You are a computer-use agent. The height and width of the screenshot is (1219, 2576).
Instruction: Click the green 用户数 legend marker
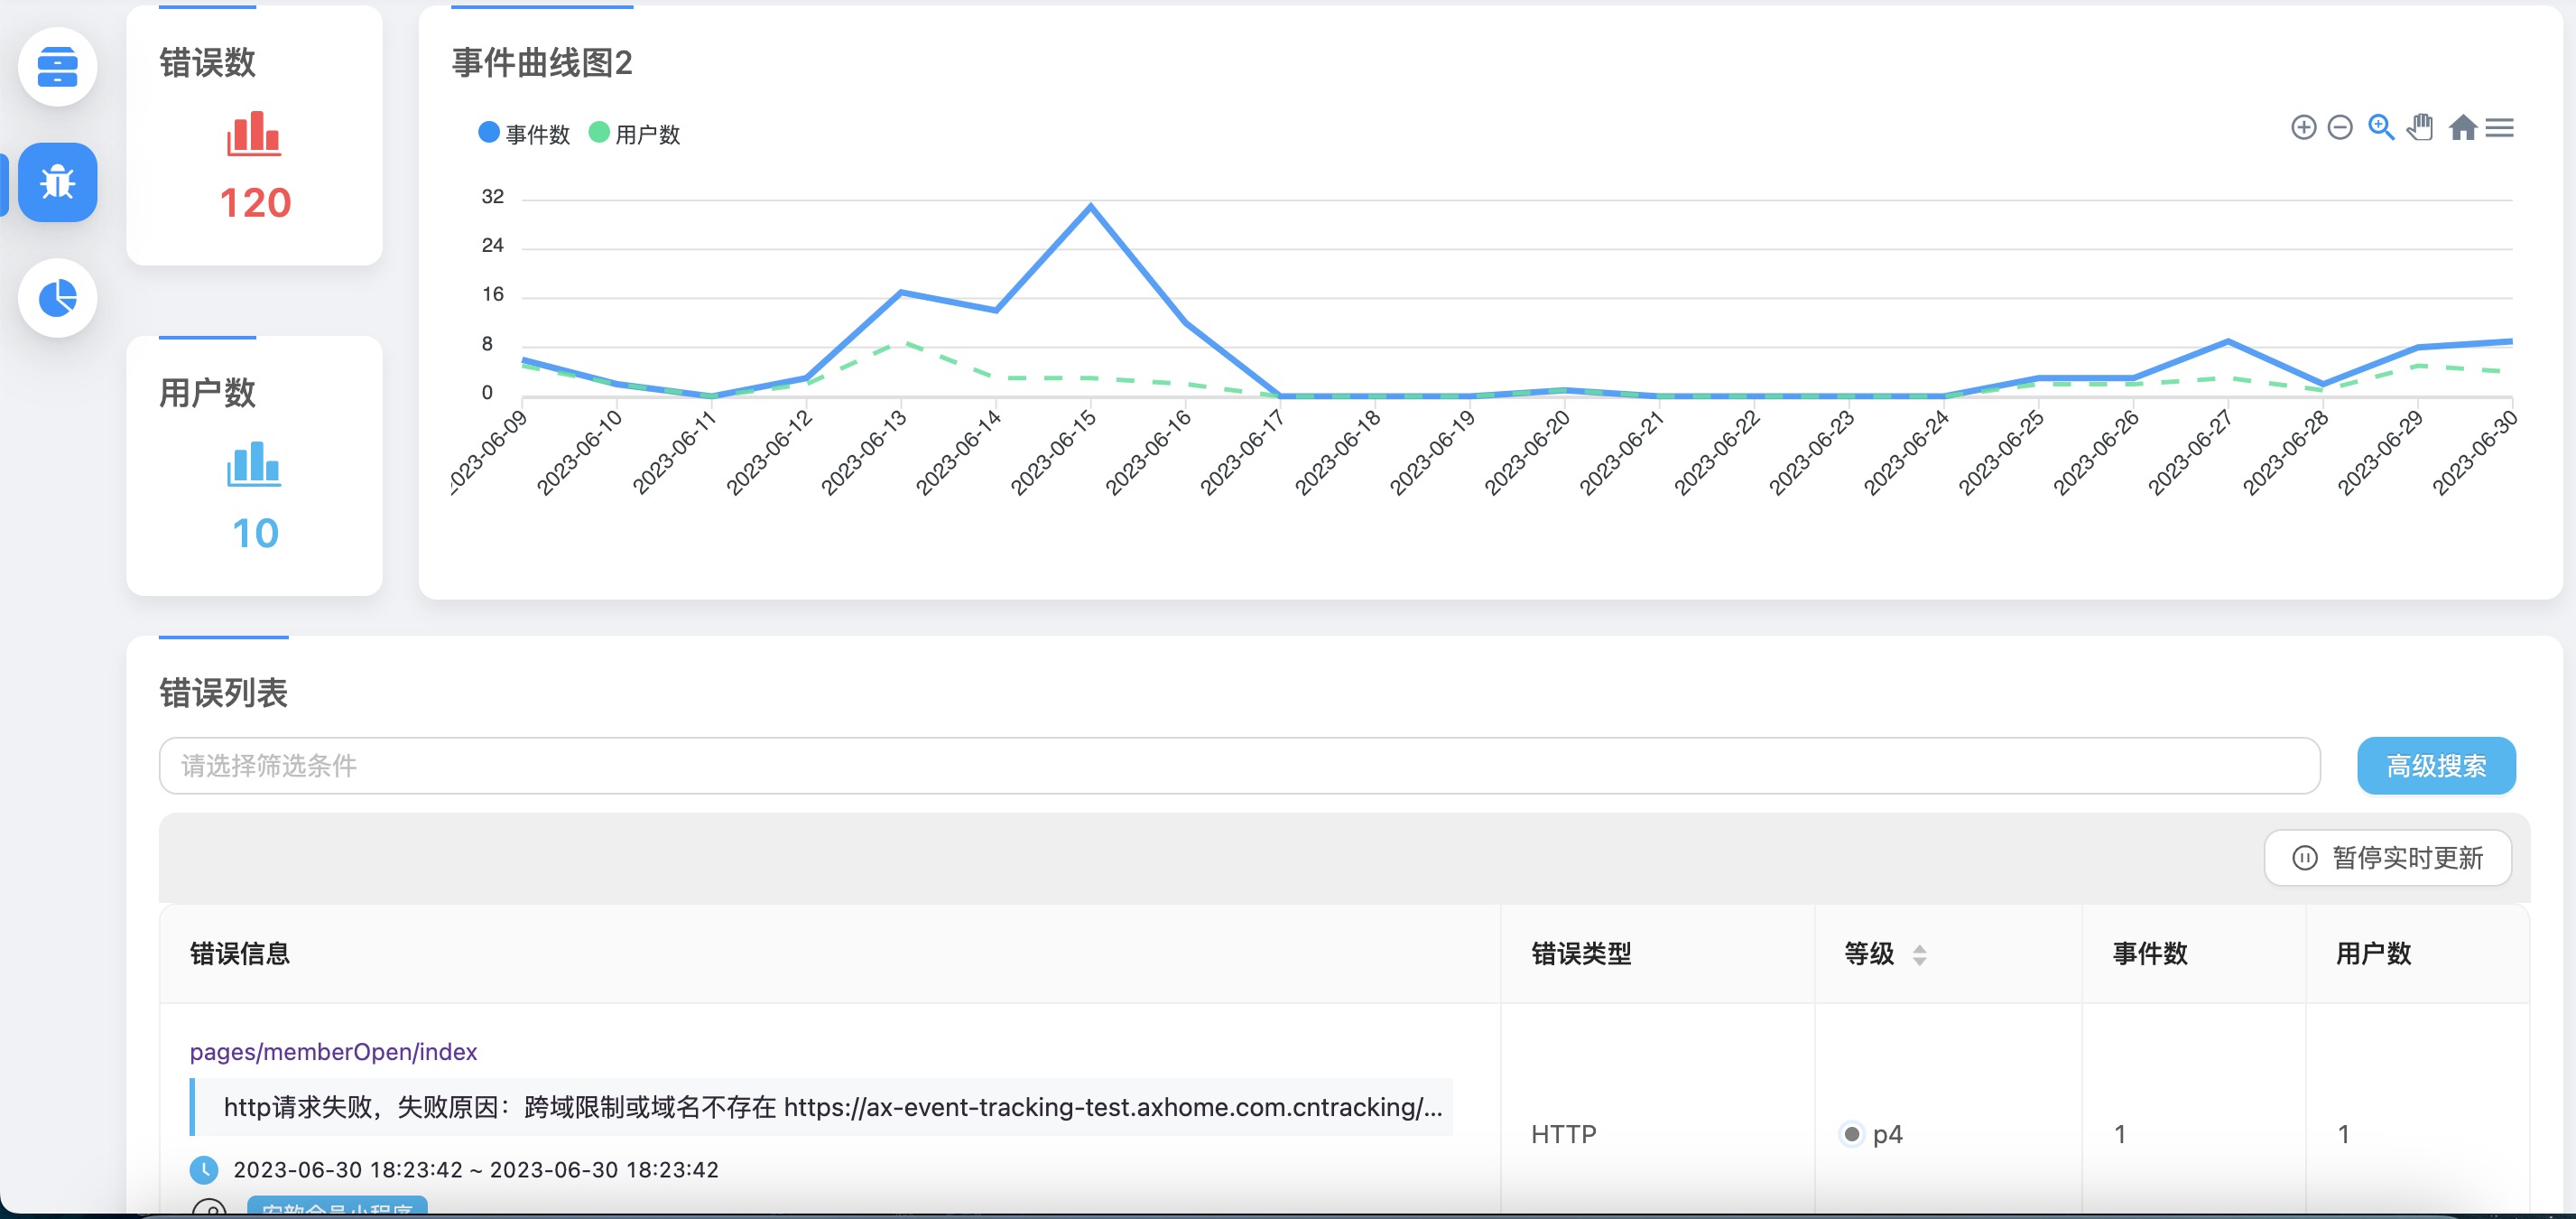point(599,132)
